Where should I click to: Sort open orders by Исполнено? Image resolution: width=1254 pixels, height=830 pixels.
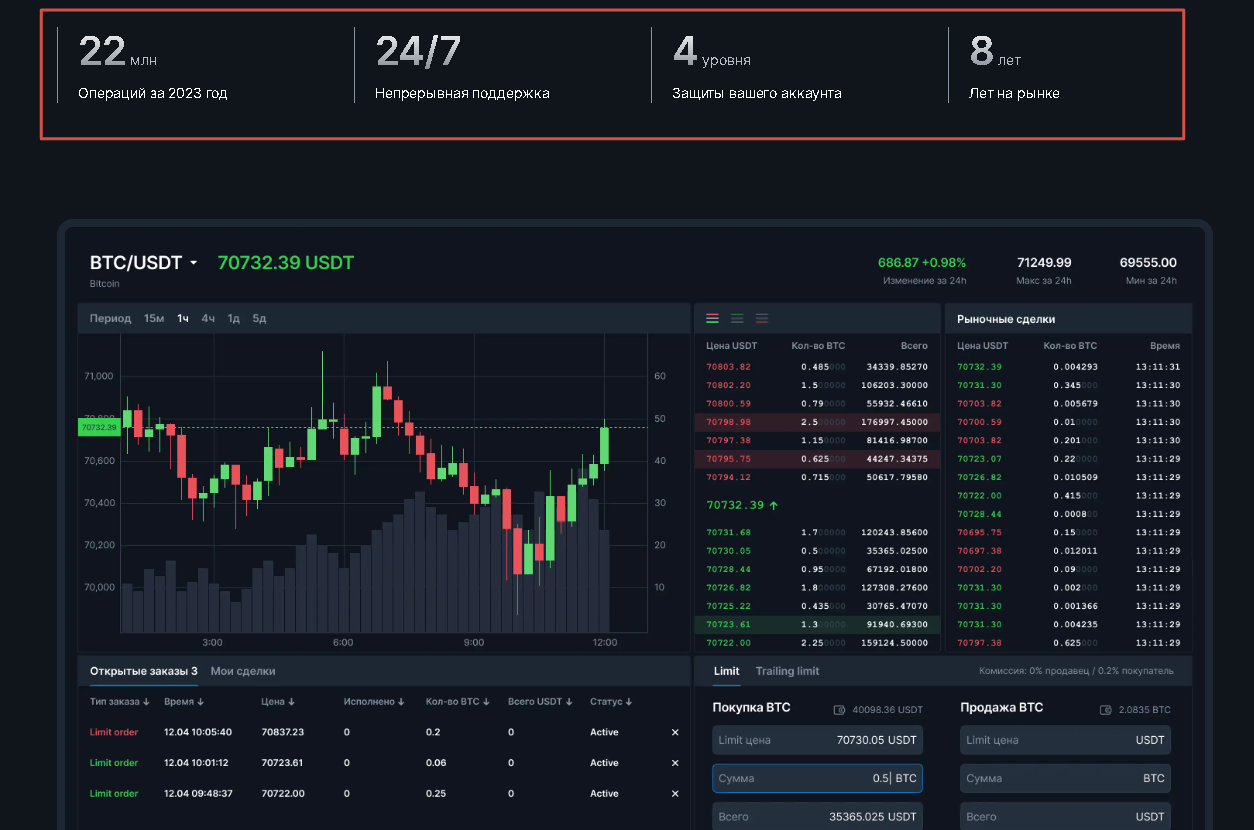[374, 702]
